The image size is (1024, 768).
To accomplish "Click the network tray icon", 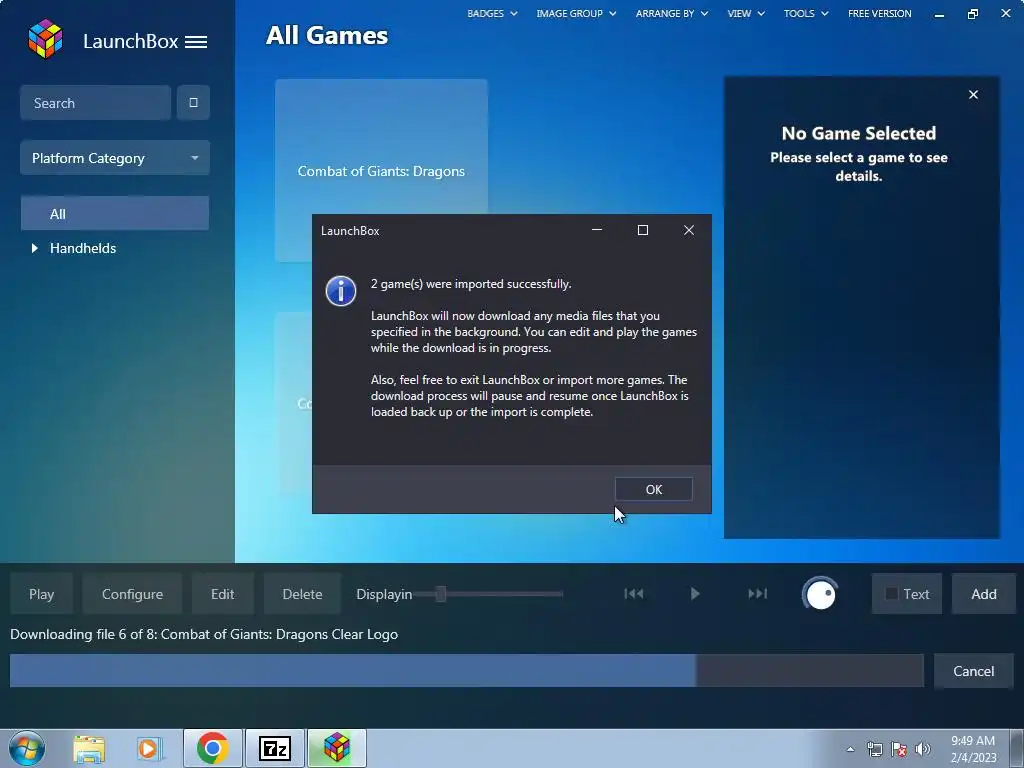I will click(874, 749).
